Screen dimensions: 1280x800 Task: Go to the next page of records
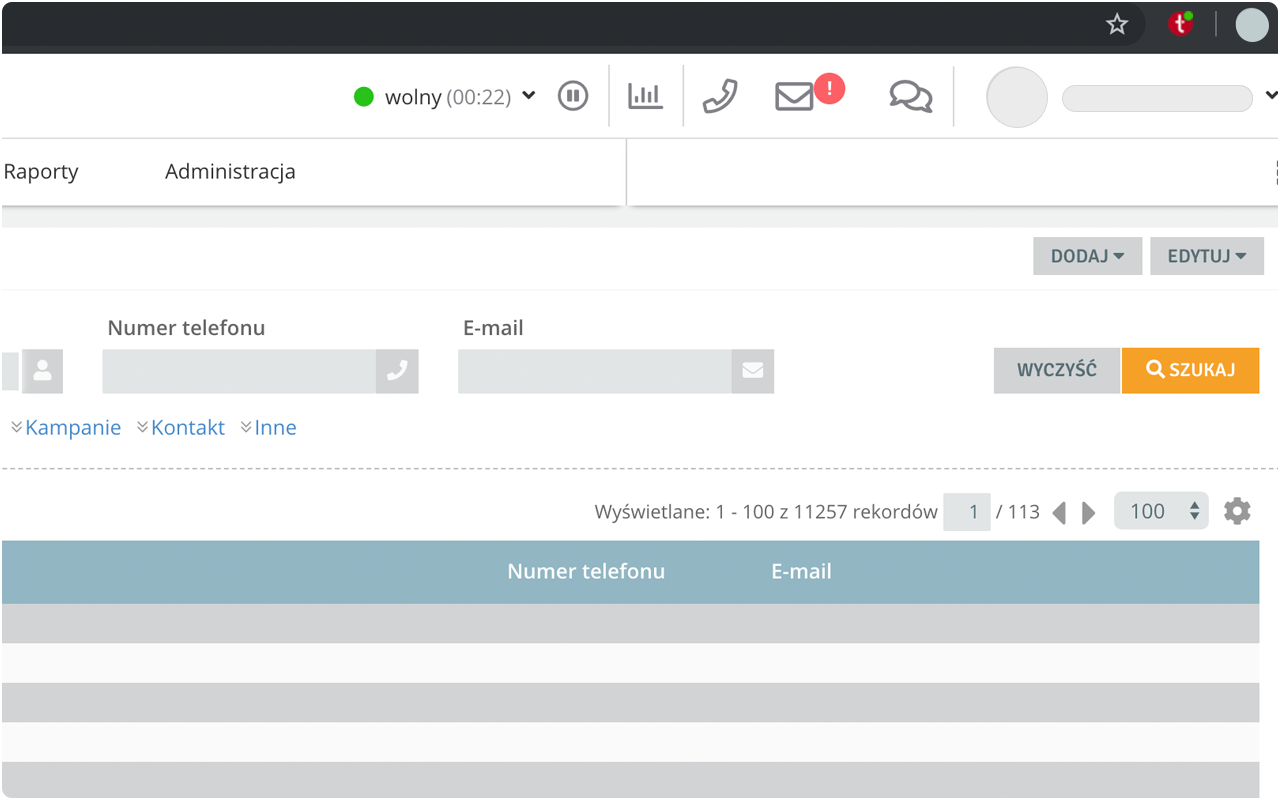[1089, 513]
